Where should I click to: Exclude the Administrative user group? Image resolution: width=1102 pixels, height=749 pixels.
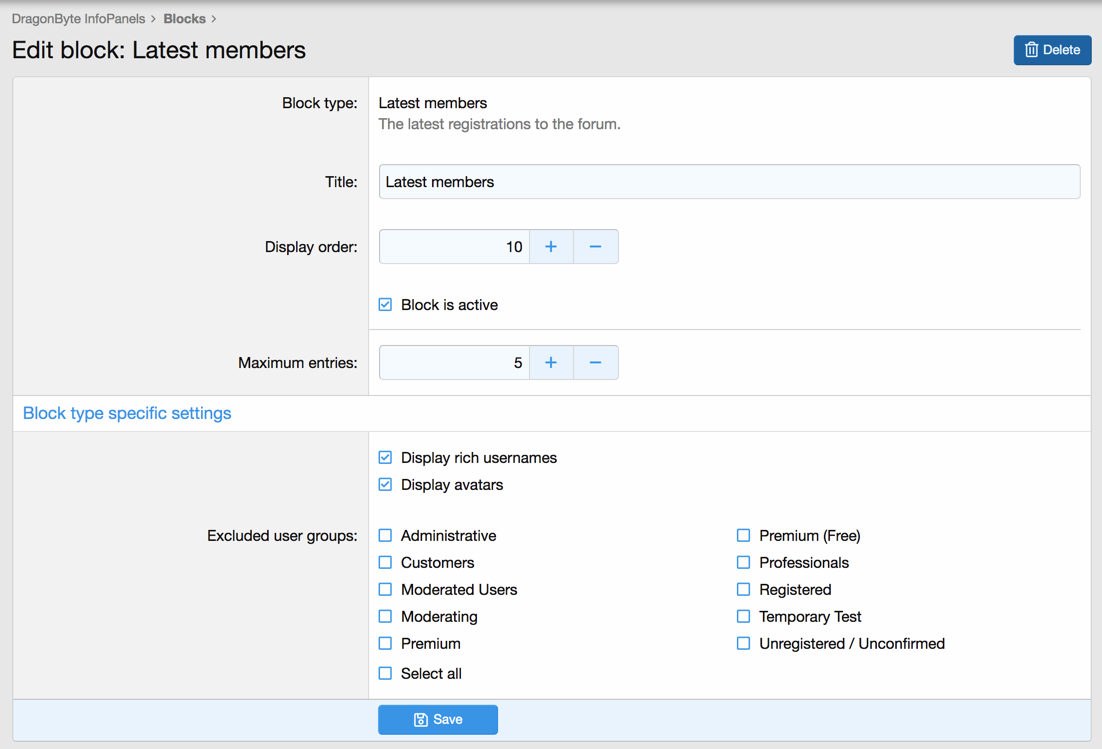click(x=386, y=536)
